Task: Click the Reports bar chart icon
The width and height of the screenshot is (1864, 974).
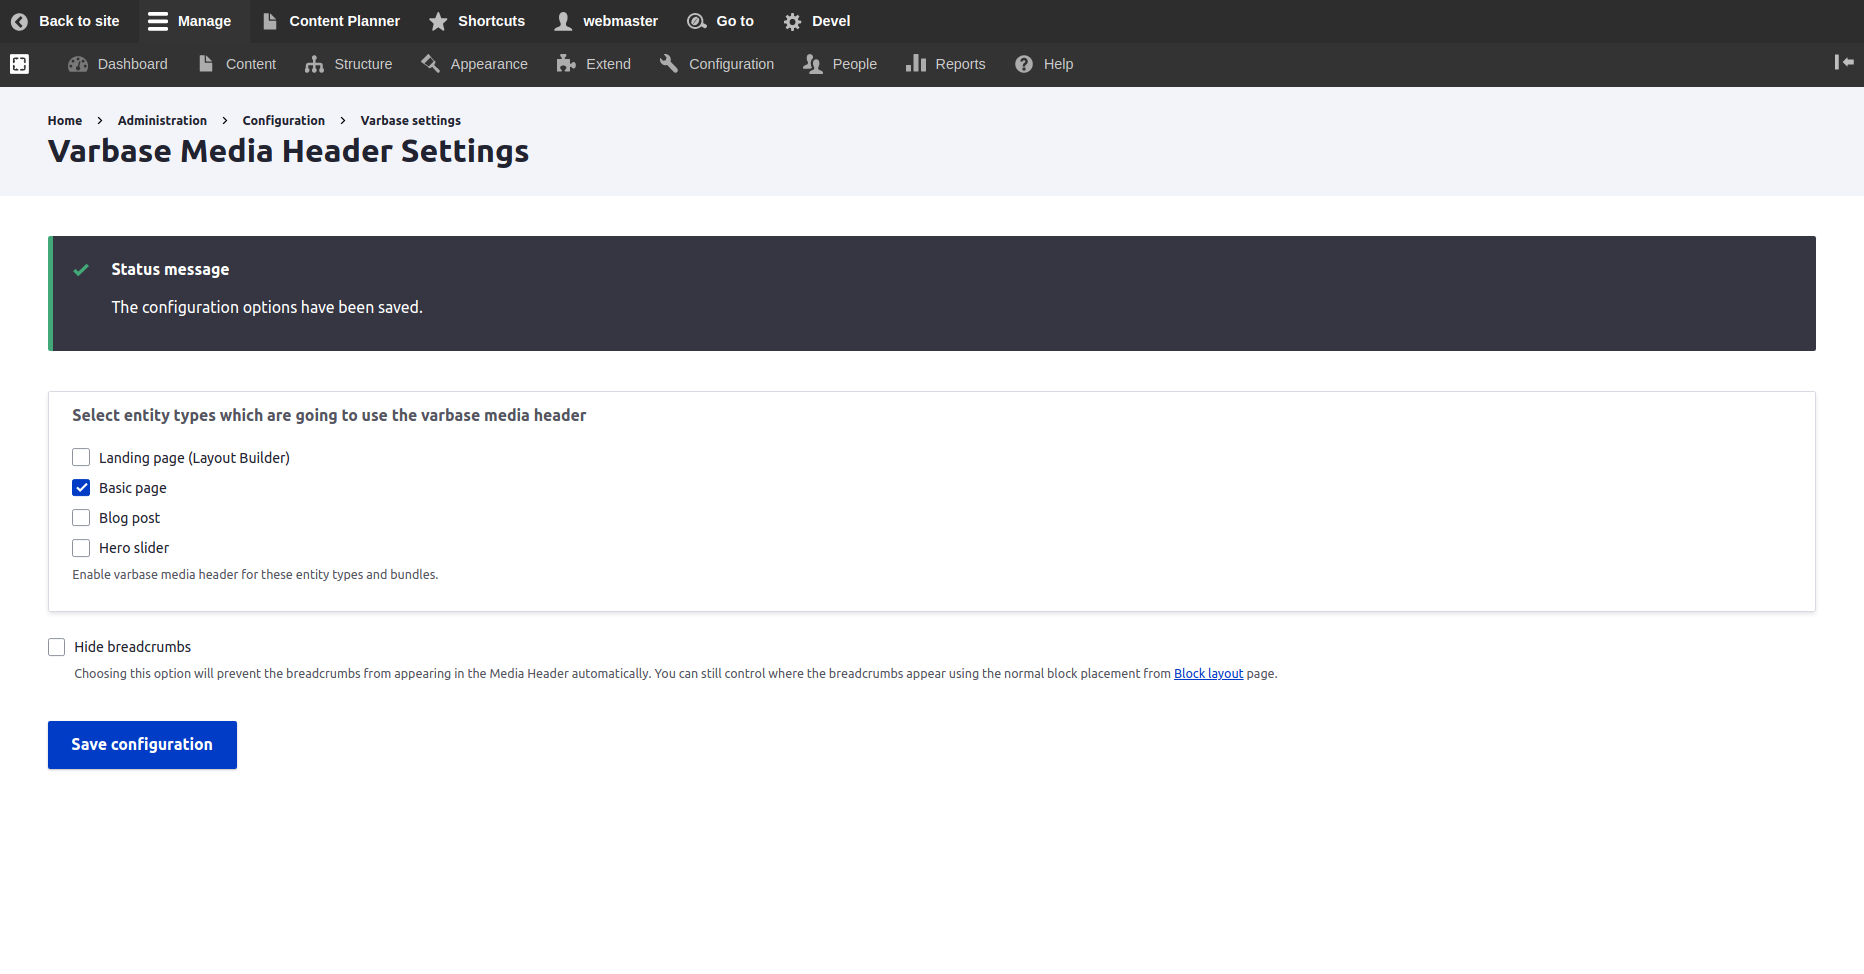Action: pyautogui.click(x=916, y=64)
